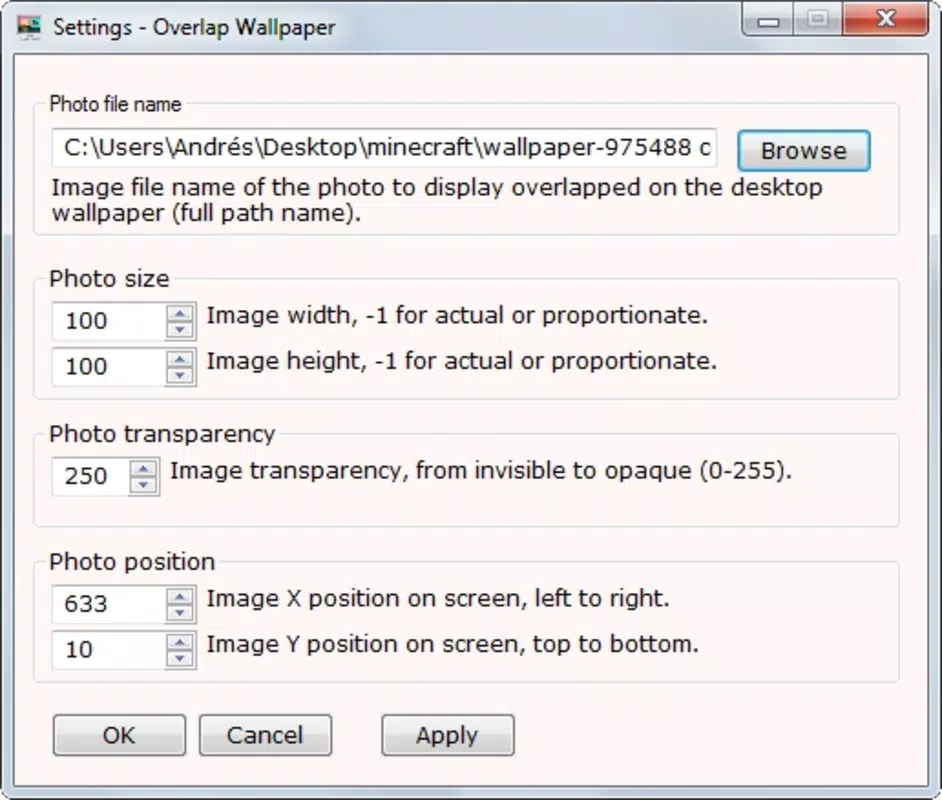This screenshot has width=942, height=800.
Task: Confirm settings with the OK button
Action: pyautogui.click(x=120, y=735)
